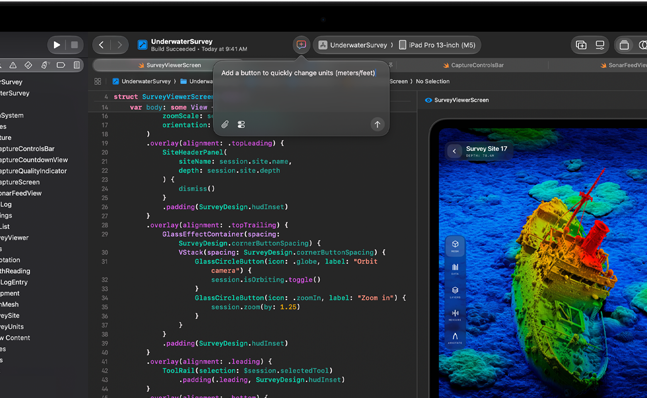647x398 pixels.
Task: Select the Mesh cube tool in preview rail
Action: tap(455, 246)
